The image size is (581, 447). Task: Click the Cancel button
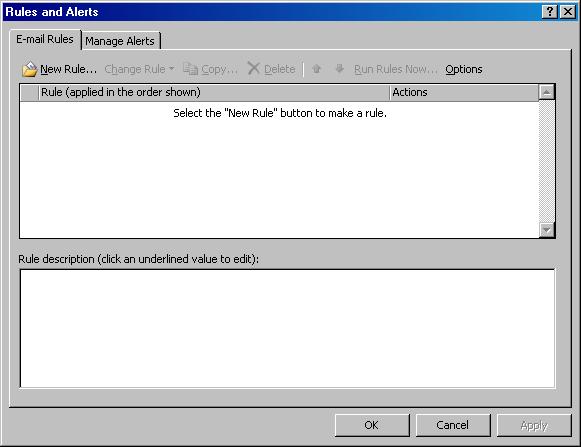pos(453,425)
